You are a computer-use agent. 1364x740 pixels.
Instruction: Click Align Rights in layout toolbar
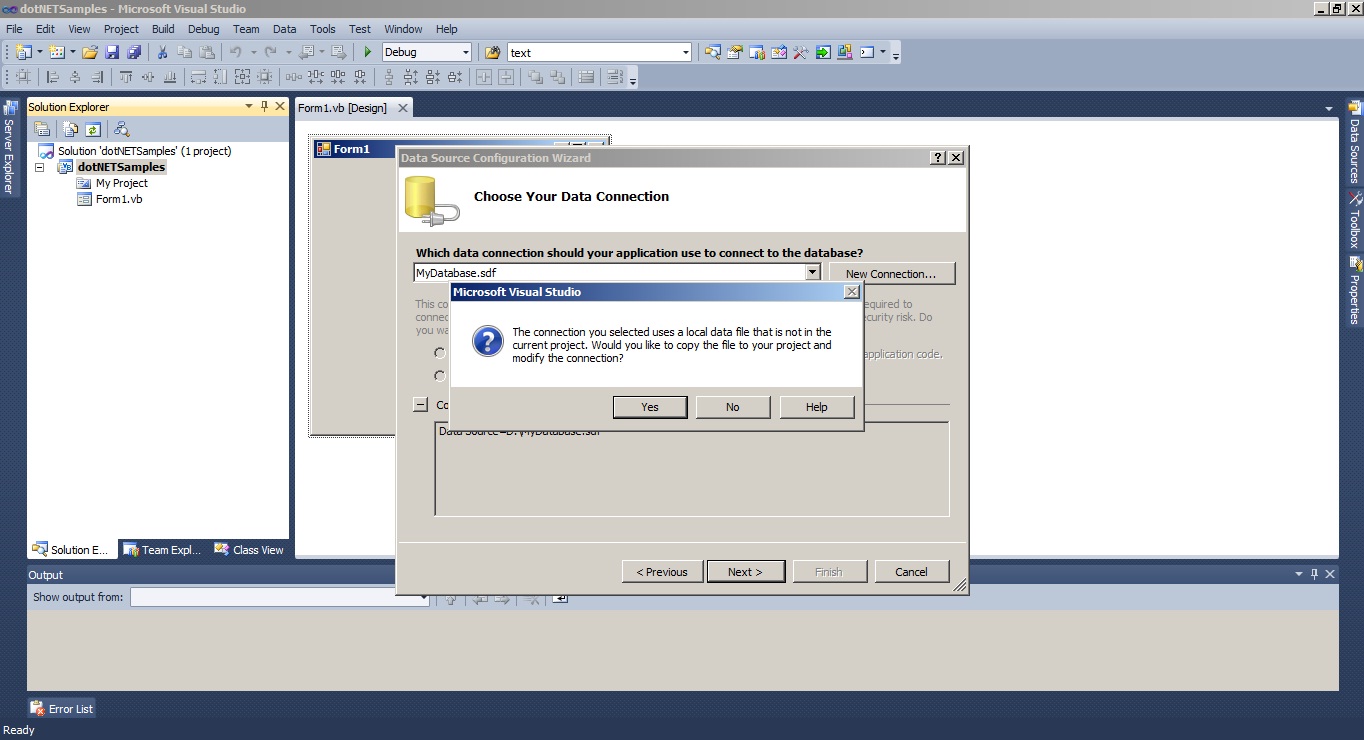(97, 76)
